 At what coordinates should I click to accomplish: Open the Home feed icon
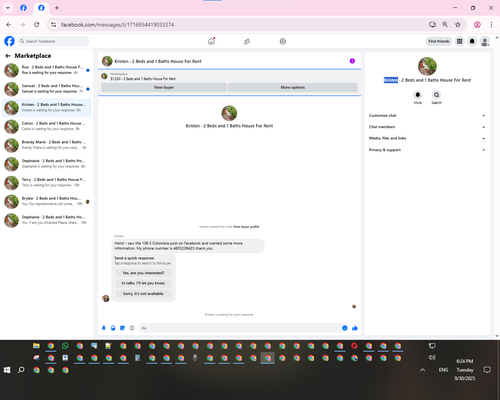pos(211,41)
